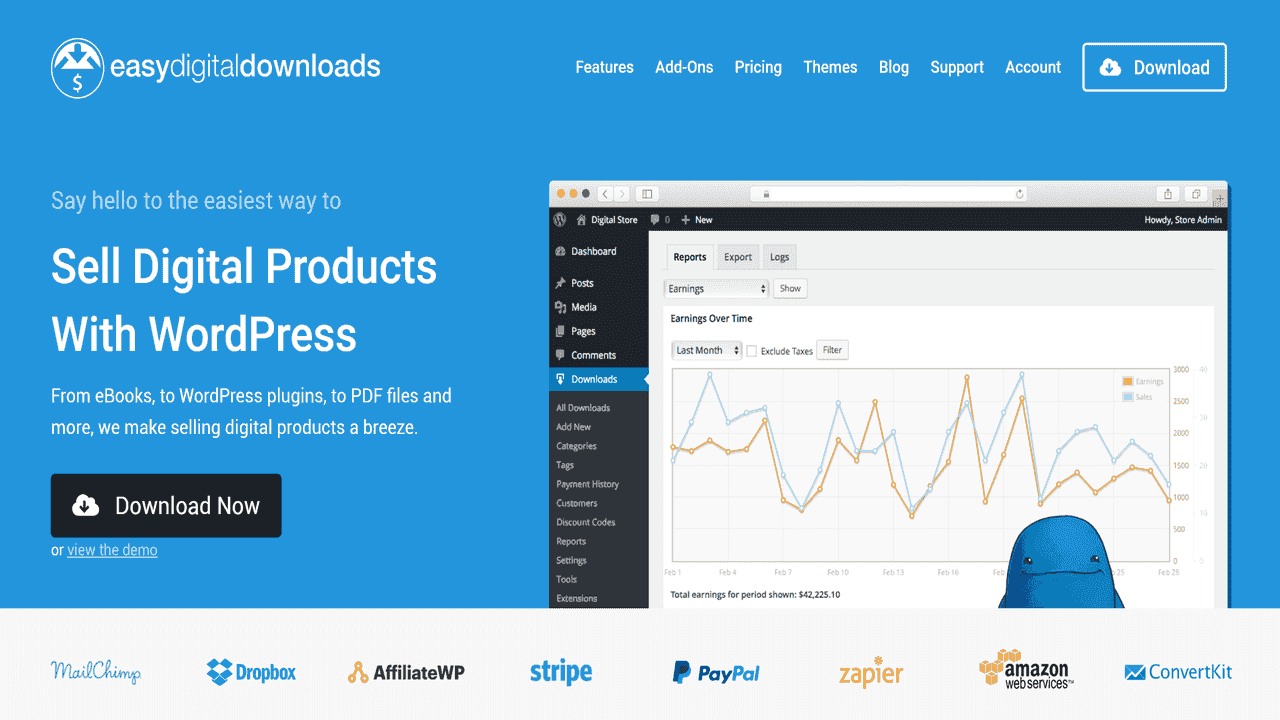This screenshot has width=1280, height=720.
Task: Select Downloads in the WordPress sidebar
Action: pyautogui.click(x=599, y=379)
